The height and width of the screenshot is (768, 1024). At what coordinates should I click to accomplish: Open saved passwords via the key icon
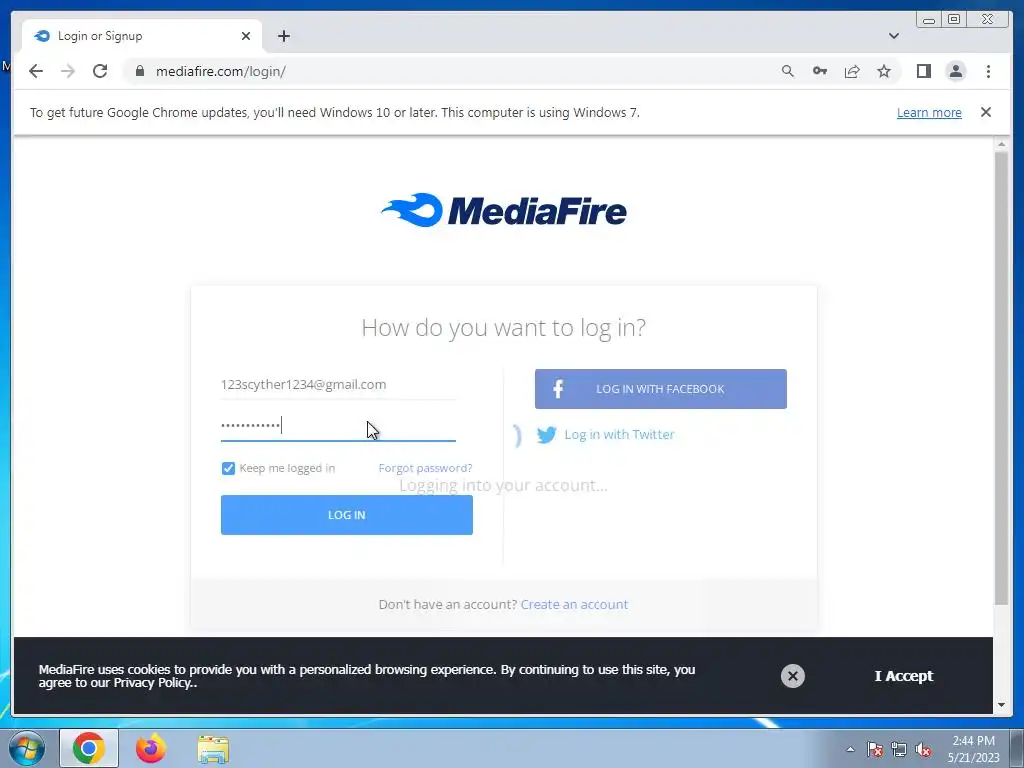coord(820,71)
